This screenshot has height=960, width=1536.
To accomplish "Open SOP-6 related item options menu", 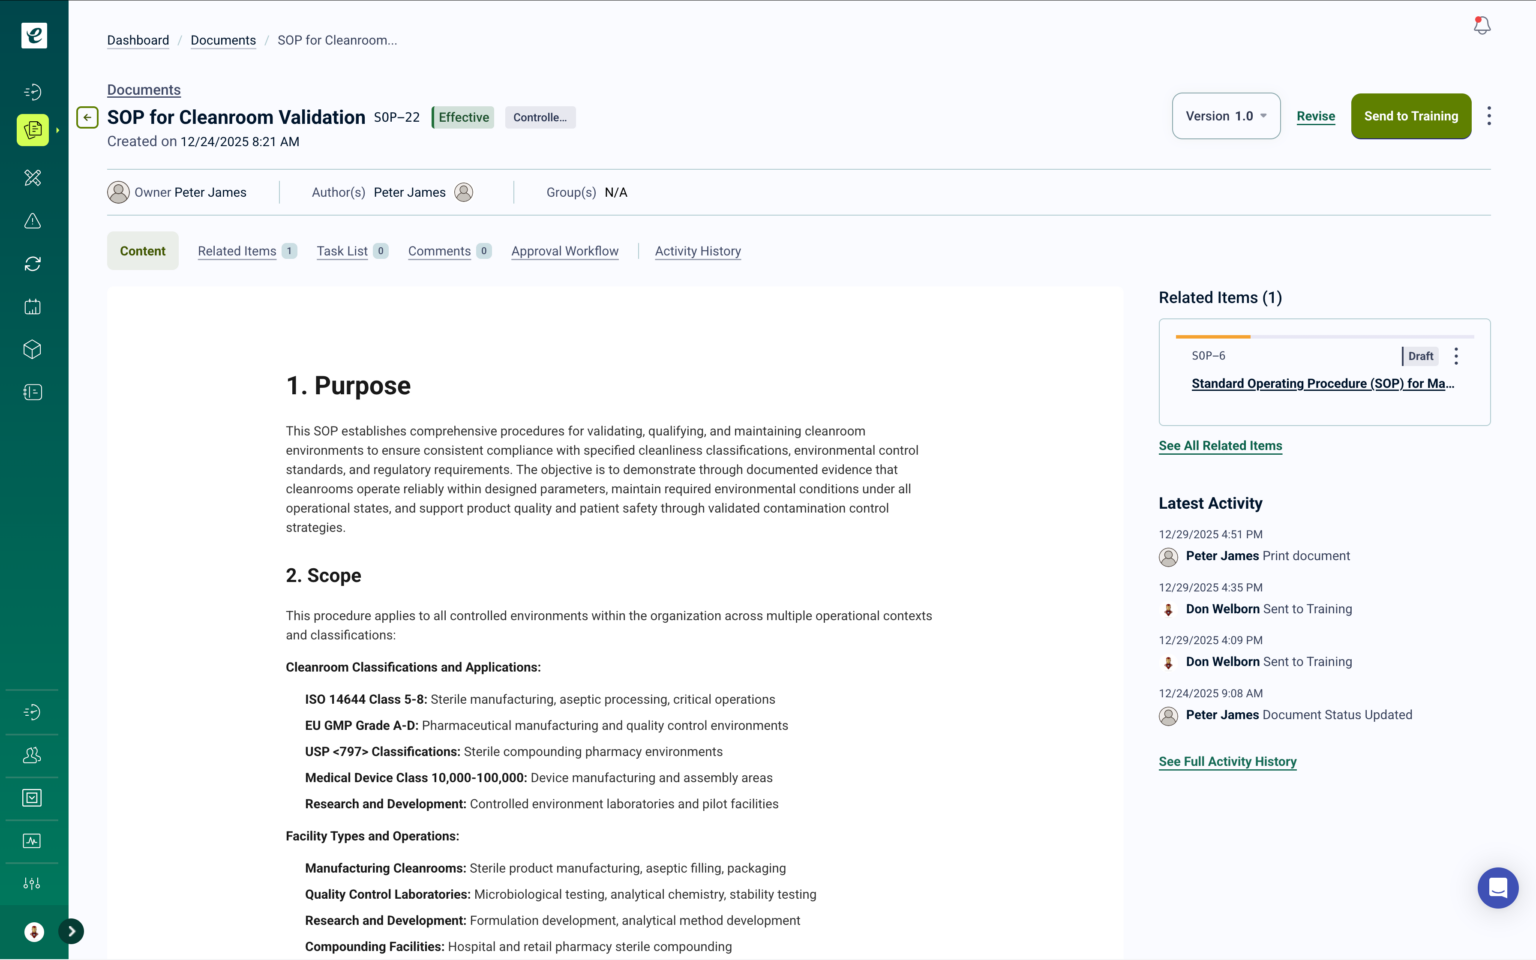I will 1456,356.
